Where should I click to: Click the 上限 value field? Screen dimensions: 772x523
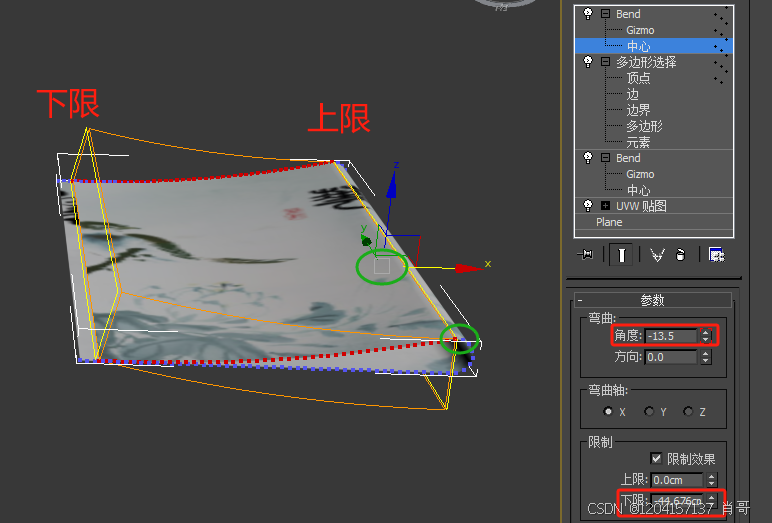(x=677, y=480)
